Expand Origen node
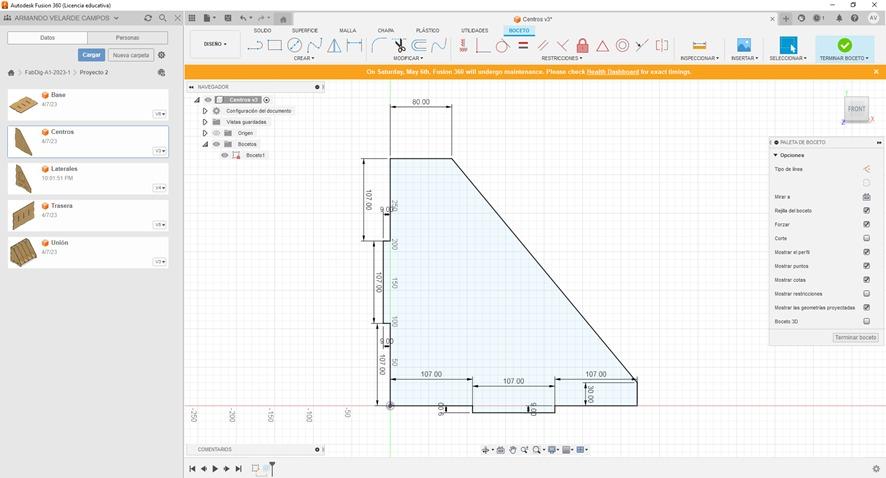Image resolution: width=886 pixels, height=478 pixels. [205, 133]
